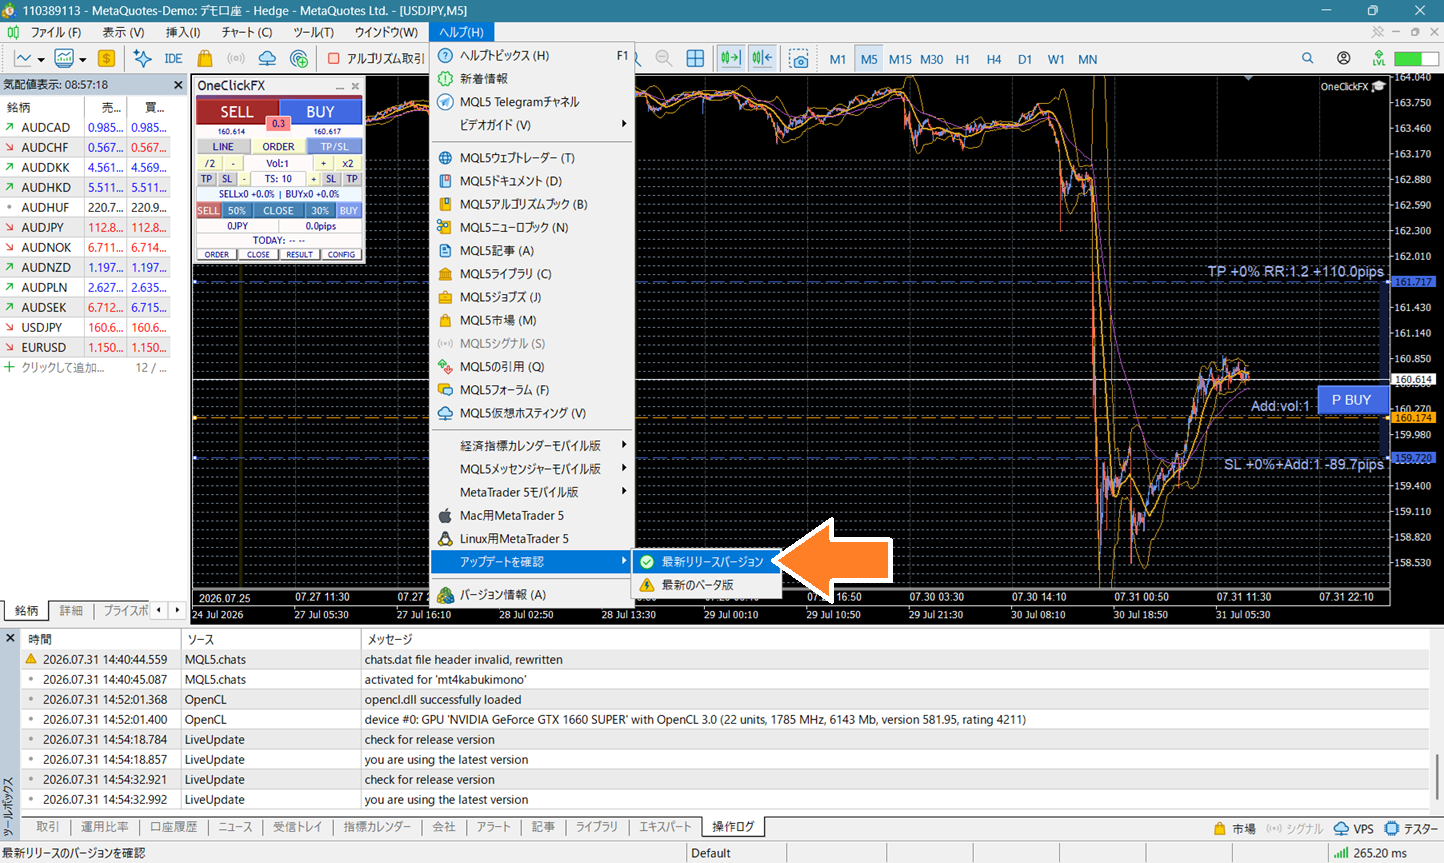The height and width of the screenshot is (863, 1444).
Task: Switch the chart timeframe to D1
Action: pyautogui.click(x=1025, y=59)
